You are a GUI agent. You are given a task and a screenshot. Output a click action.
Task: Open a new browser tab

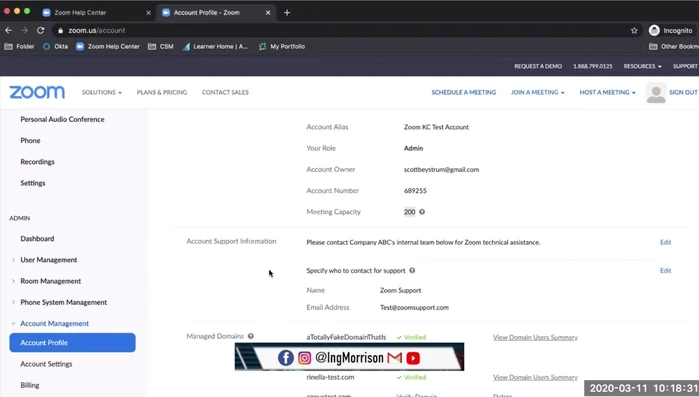click(287, 12)
